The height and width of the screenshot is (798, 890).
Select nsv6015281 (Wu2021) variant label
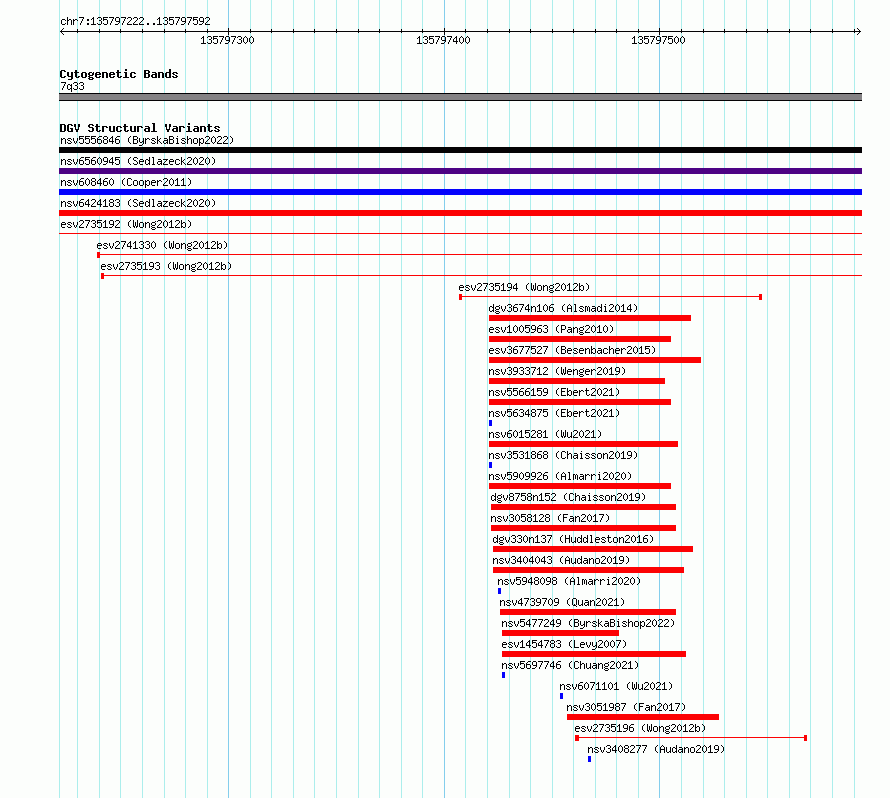pos(545,434)
